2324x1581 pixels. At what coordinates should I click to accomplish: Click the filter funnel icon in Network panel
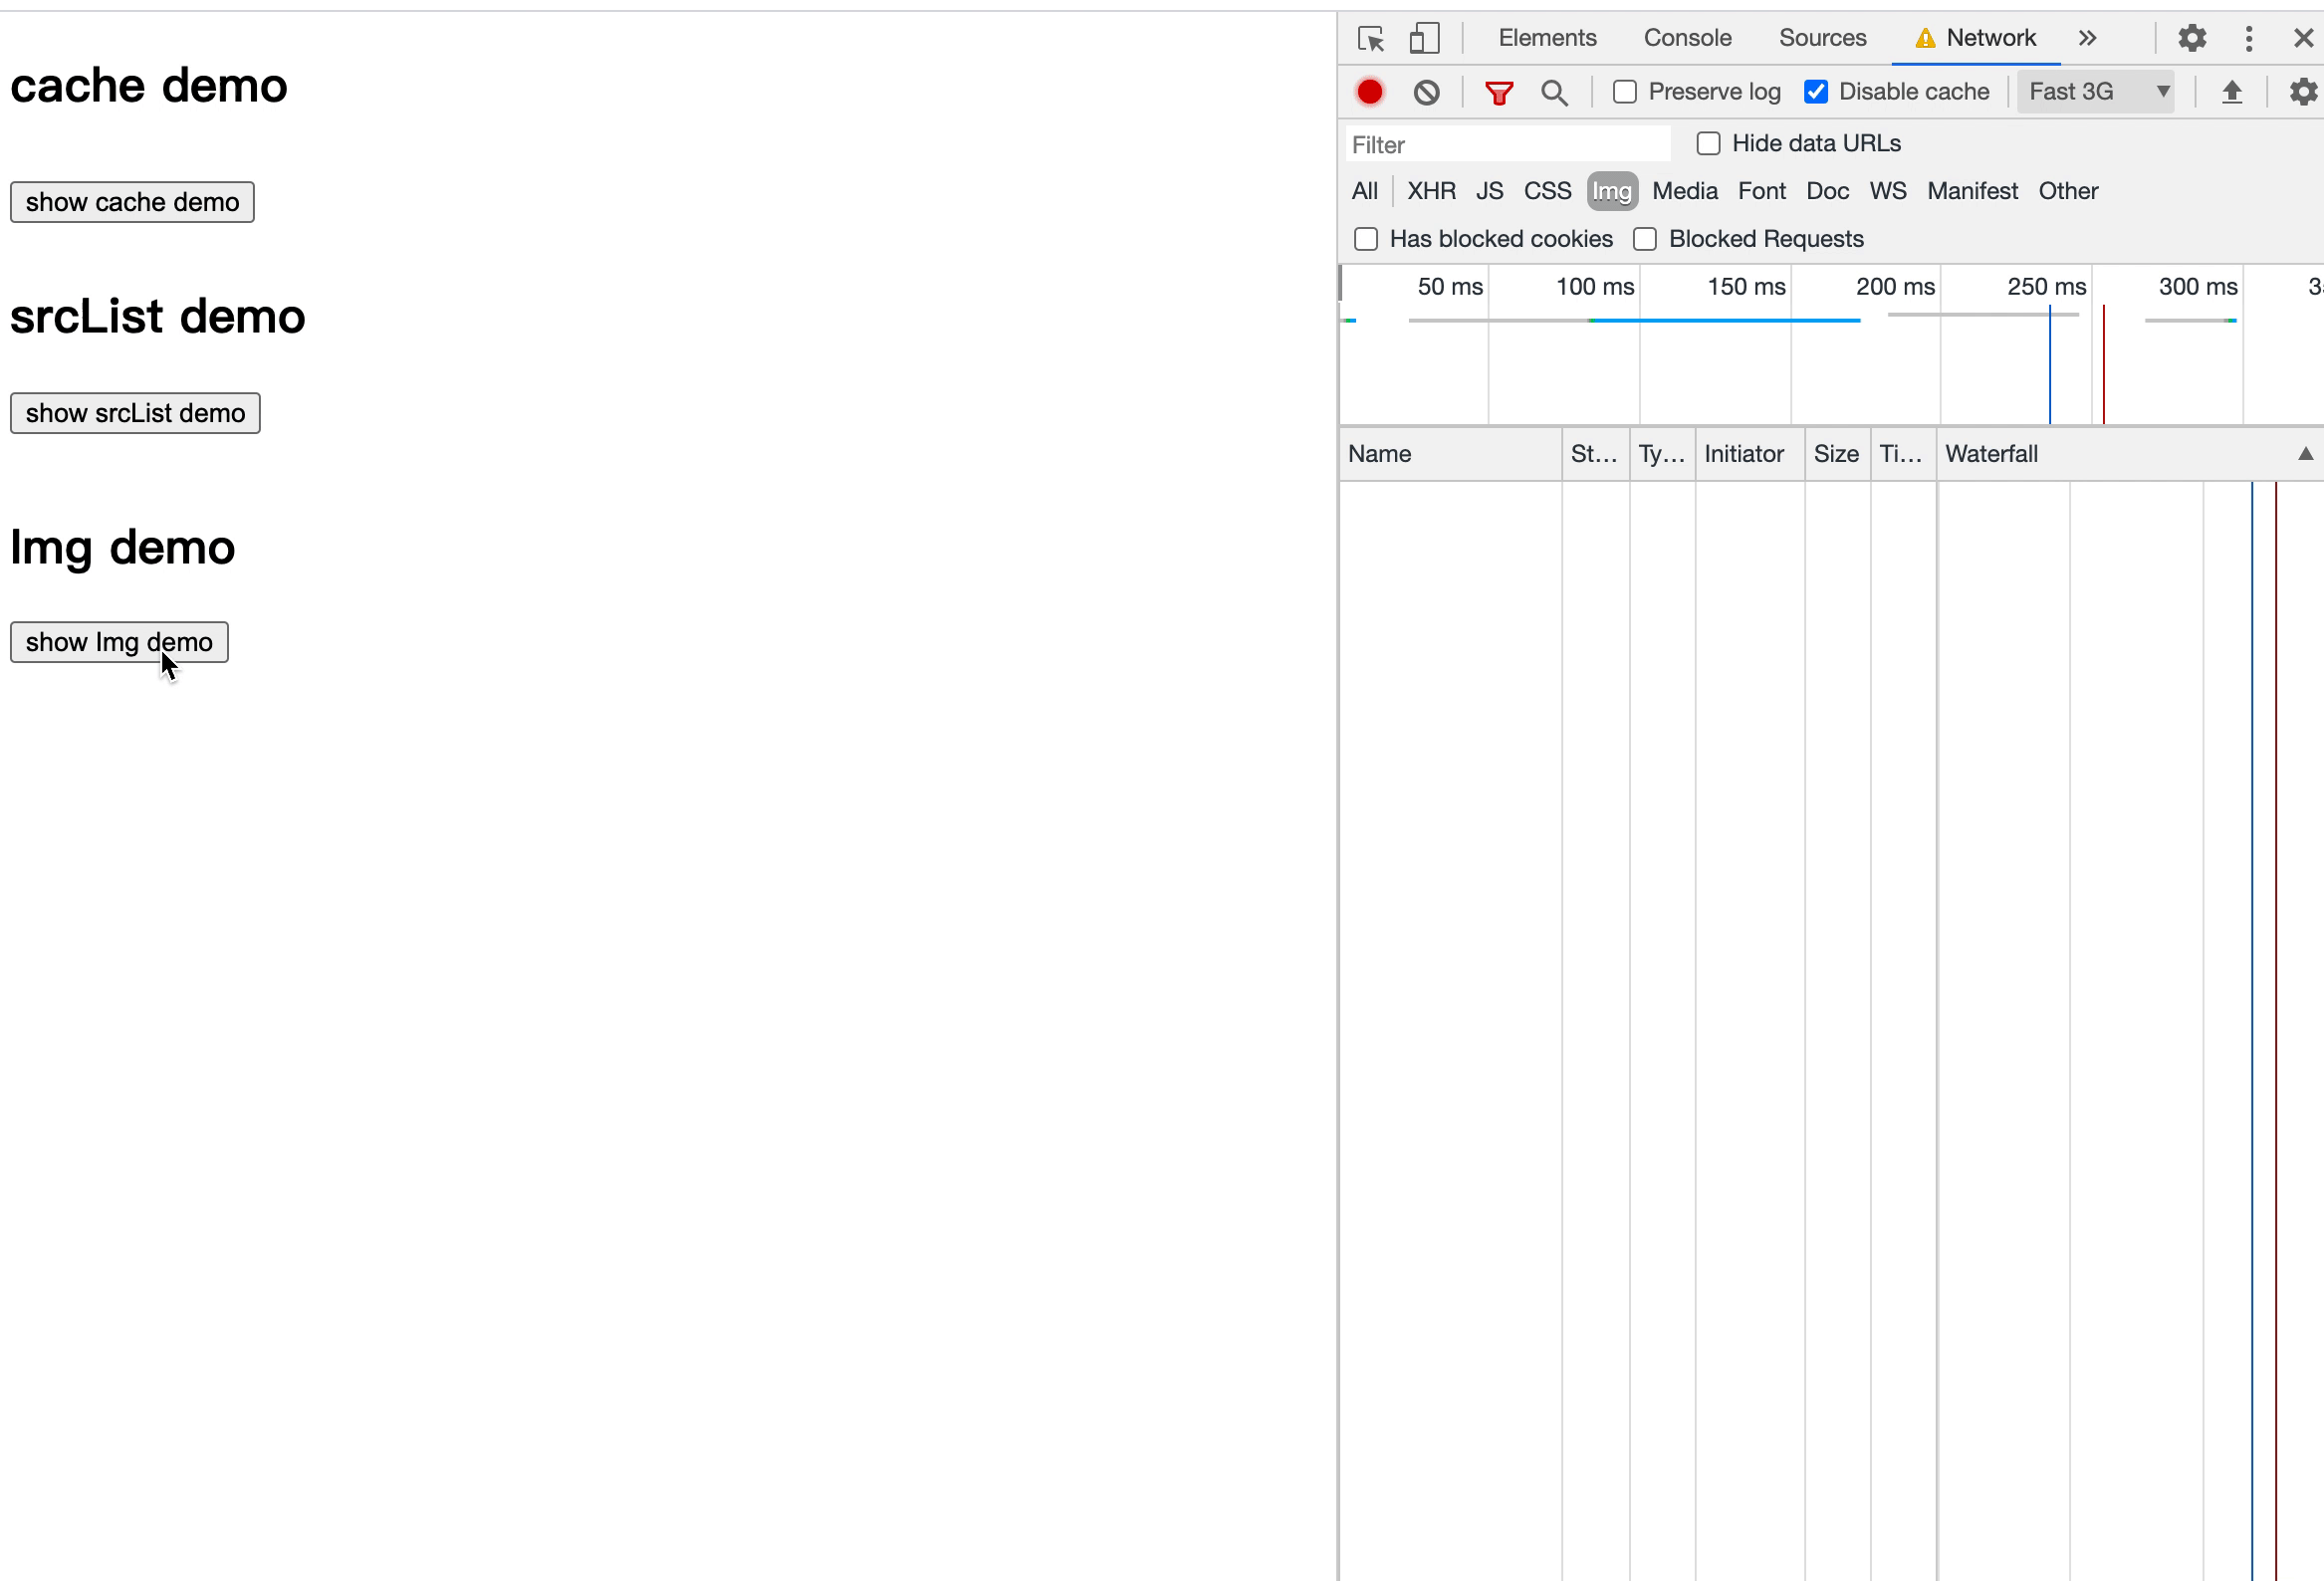(1500, 92)
